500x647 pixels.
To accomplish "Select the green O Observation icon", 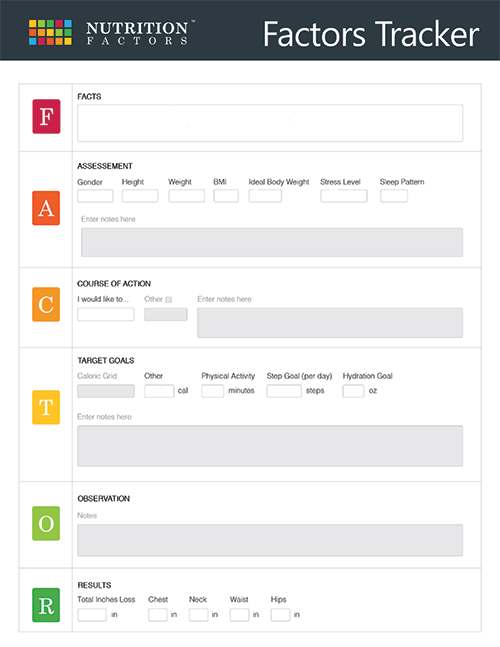I will click(46, 523).
